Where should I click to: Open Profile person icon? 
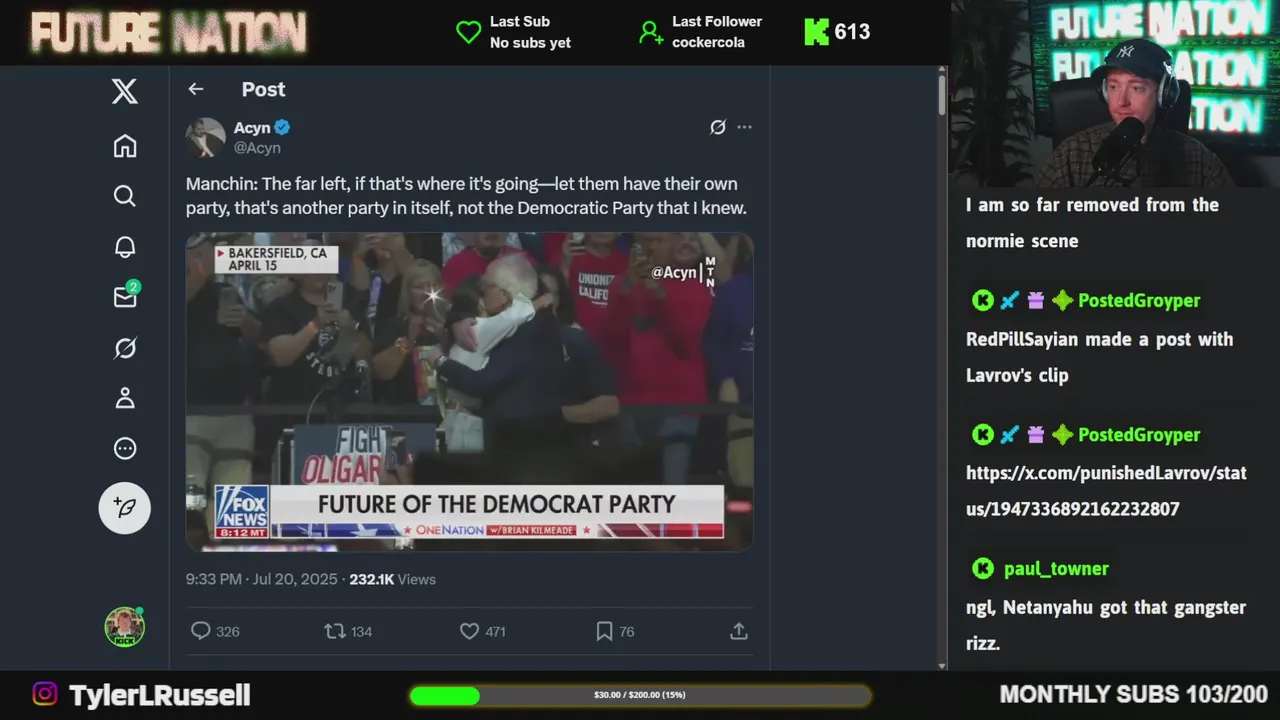(x=124, y=398)
